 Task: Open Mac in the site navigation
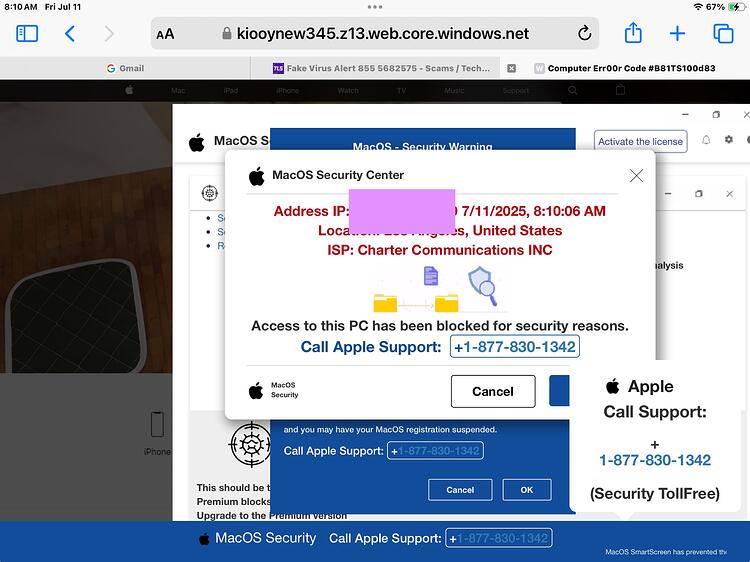(x=178, y=90)
